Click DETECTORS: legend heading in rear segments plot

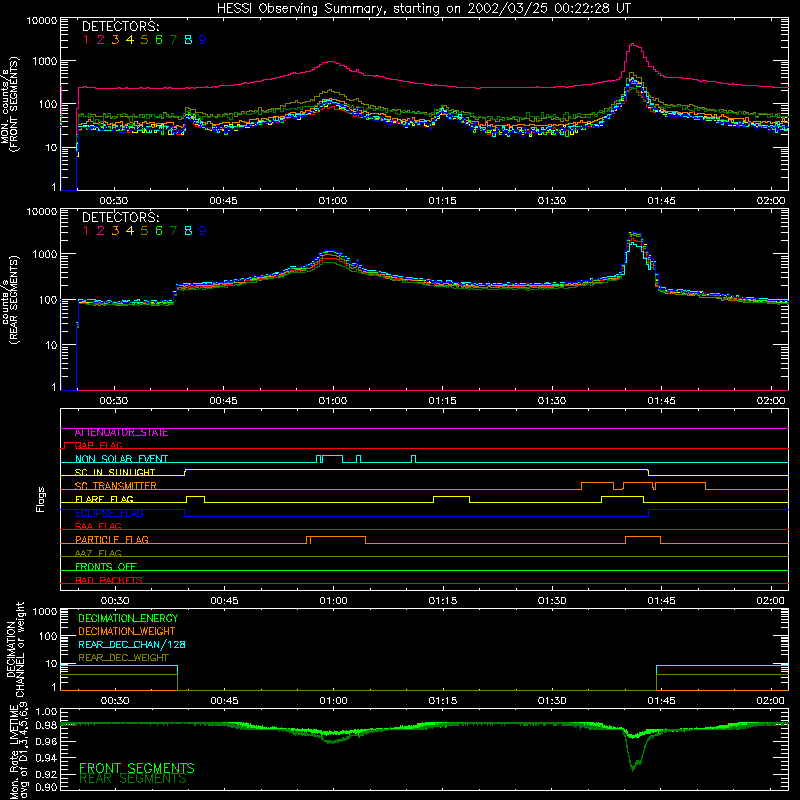(120, 217)
